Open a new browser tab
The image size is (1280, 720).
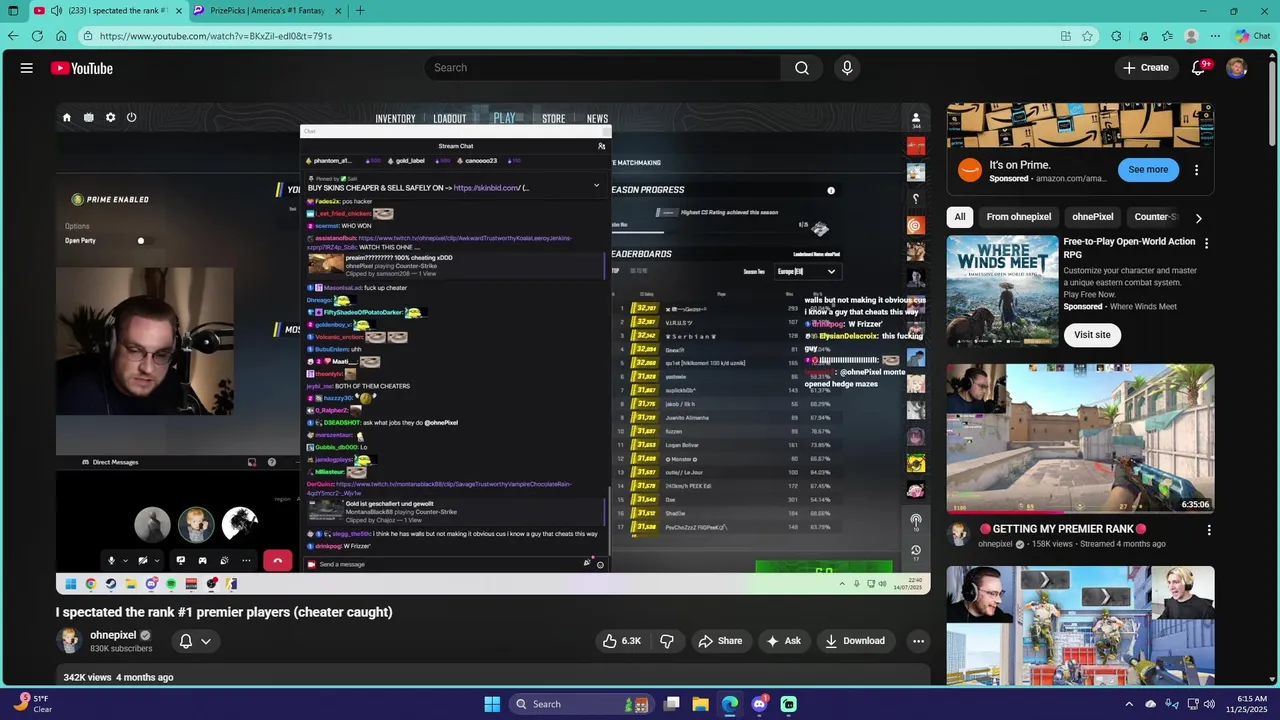pyautogui.click(x=360, y=11)
